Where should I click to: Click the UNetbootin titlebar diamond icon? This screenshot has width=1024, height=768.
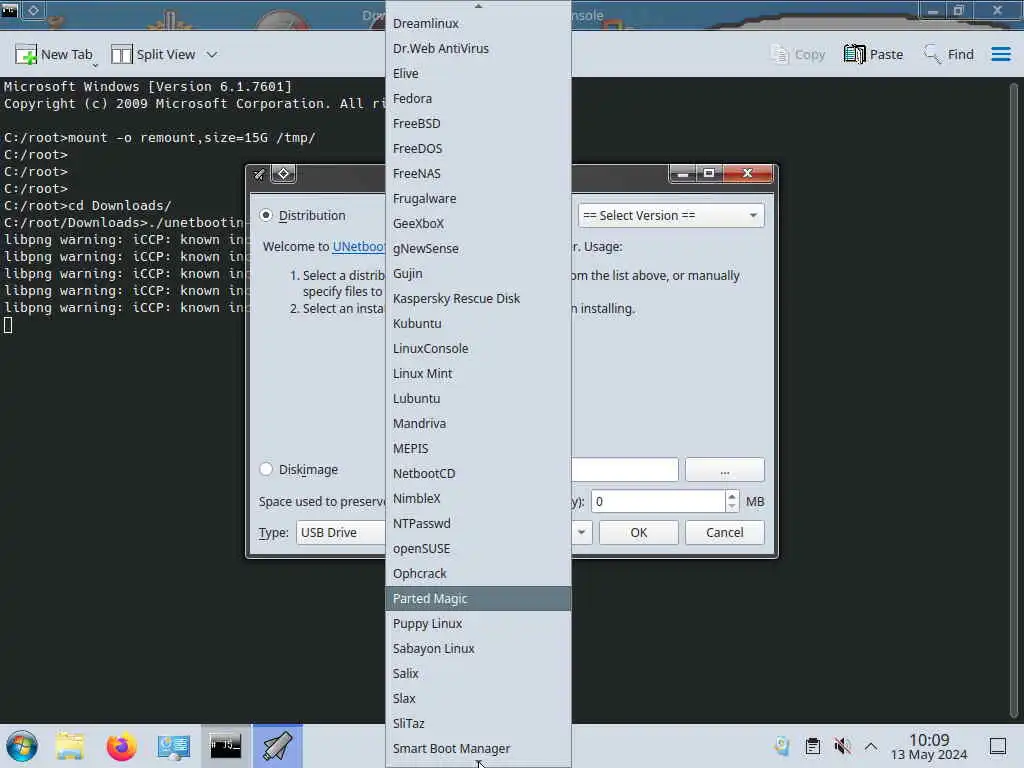pyautogui.click(x=283, y=174)
